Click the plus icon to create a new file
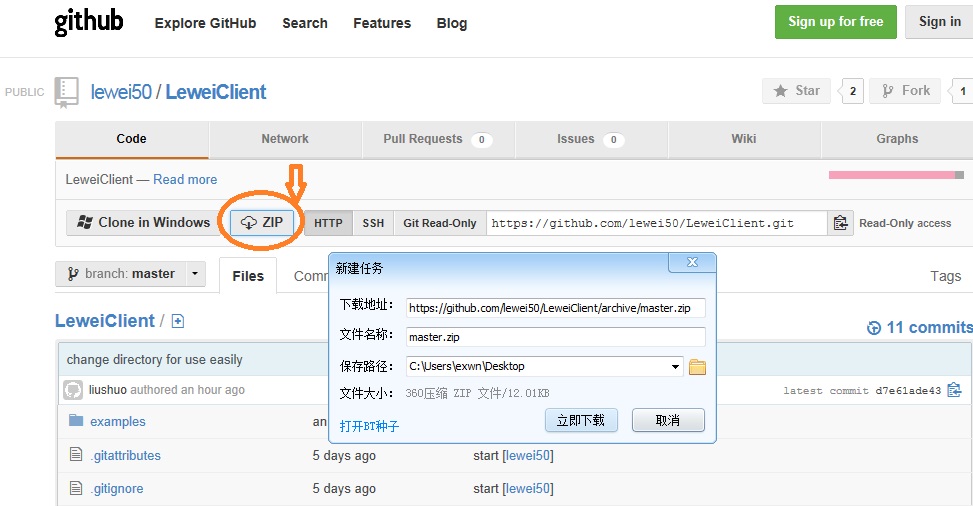 click(178, 321)
